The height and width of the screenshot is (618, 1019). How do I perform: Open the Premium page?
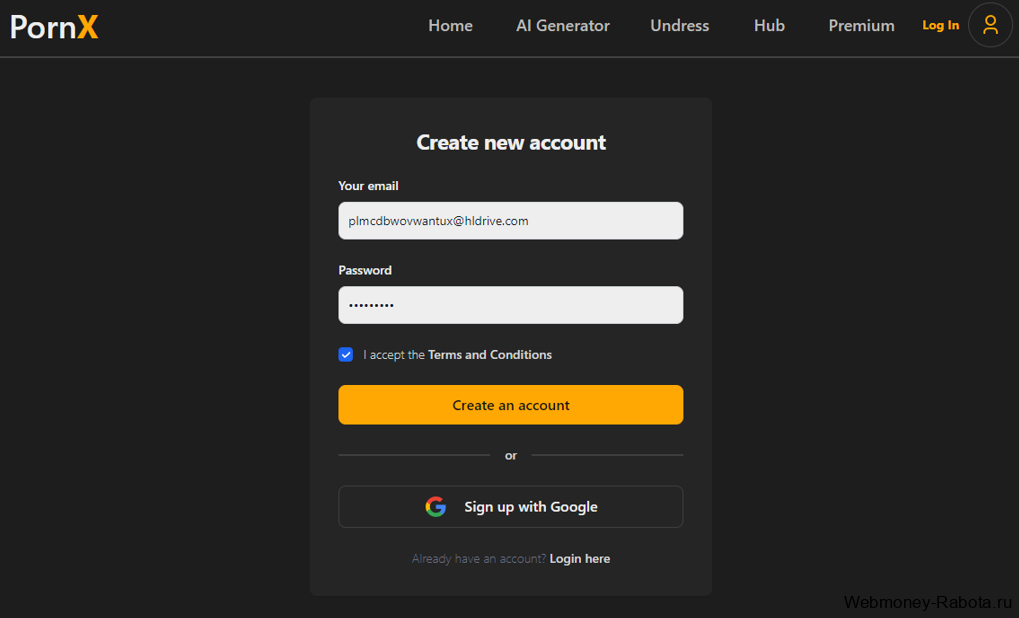tap(861, 25)
